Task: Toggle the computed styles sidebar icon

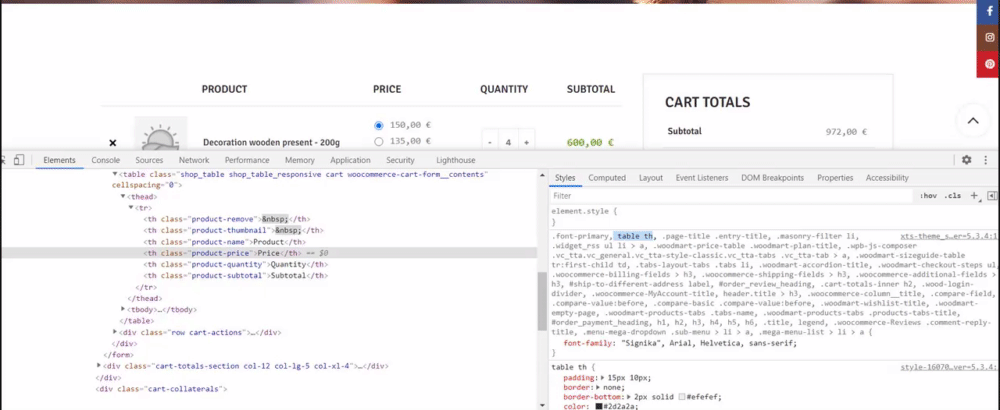Action: pos(992,196)
